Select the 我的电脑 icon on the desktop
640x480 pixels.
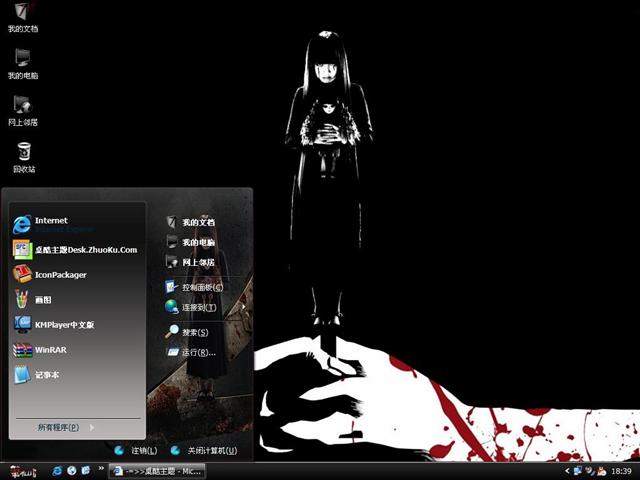(x=23, y=64)
